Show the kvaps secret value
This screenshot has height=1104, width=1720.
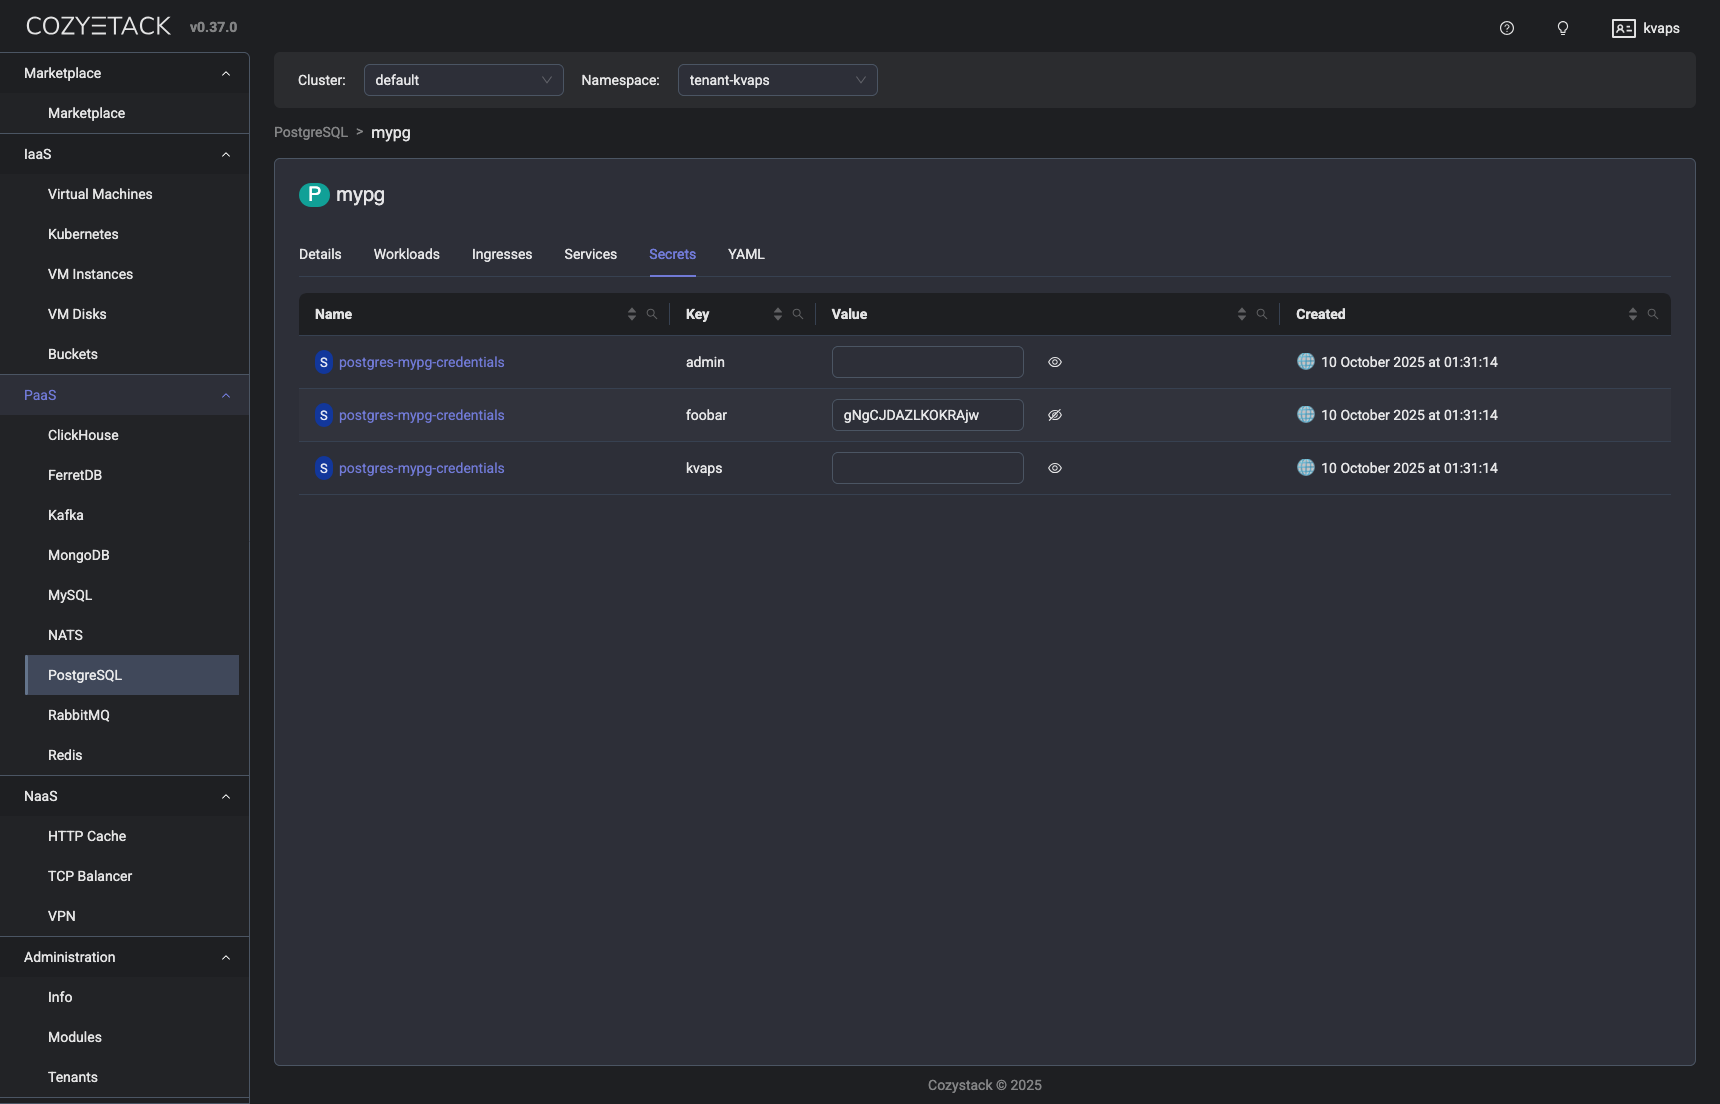(x=1055, y=468)
